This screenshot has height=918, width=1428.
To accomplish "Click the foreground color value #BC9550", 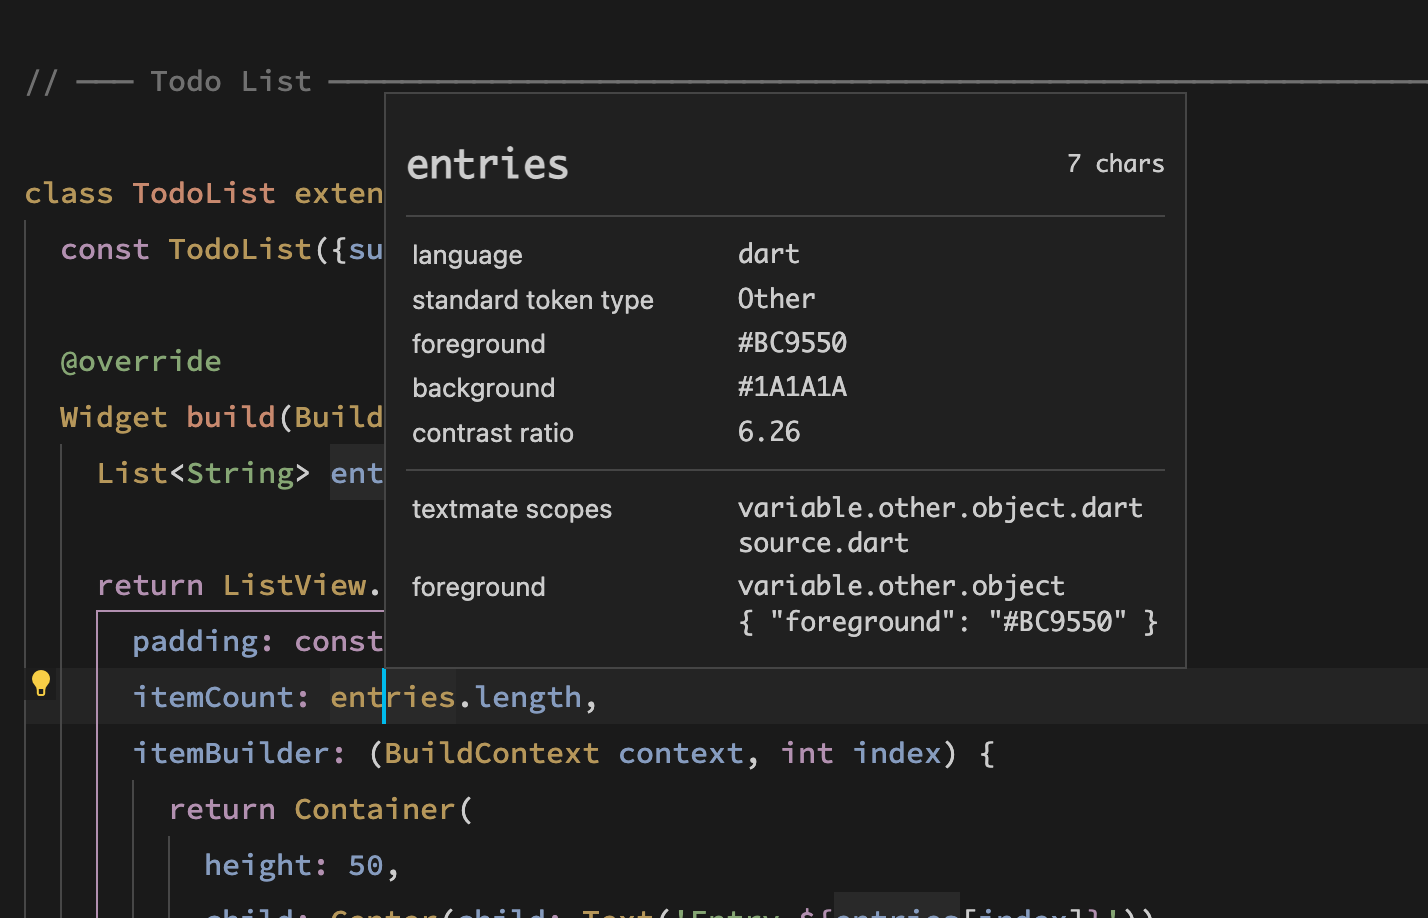I will point(792,342).
